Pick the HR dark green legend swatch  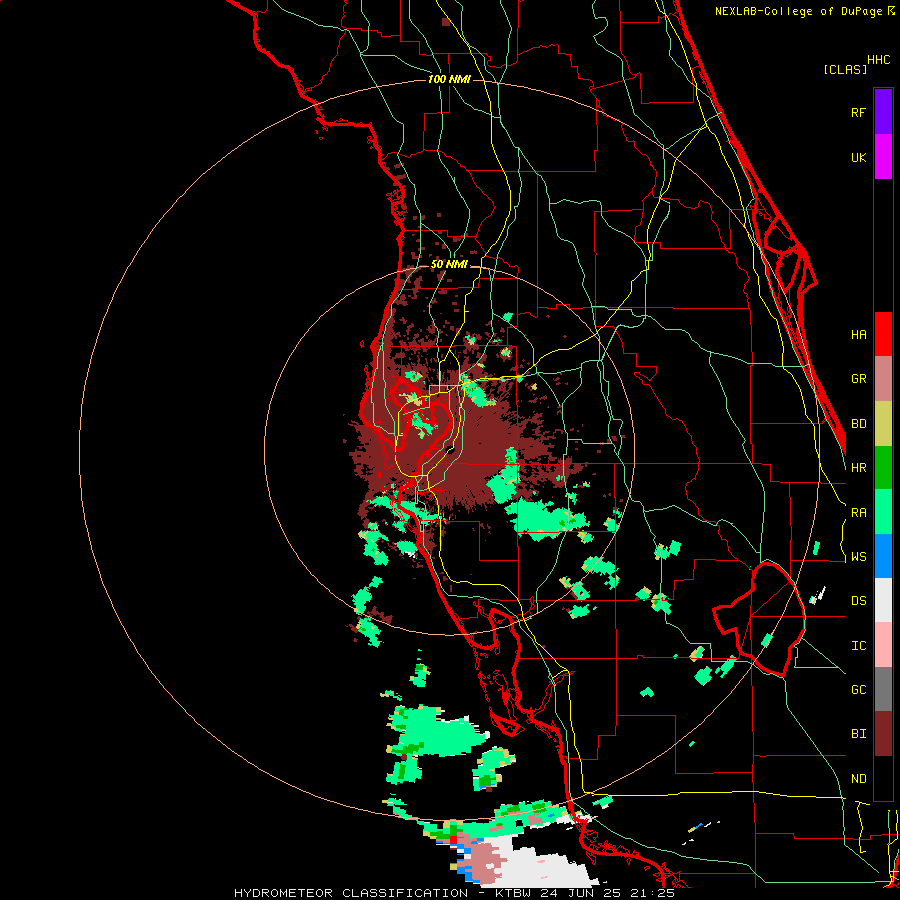point(883,468)
